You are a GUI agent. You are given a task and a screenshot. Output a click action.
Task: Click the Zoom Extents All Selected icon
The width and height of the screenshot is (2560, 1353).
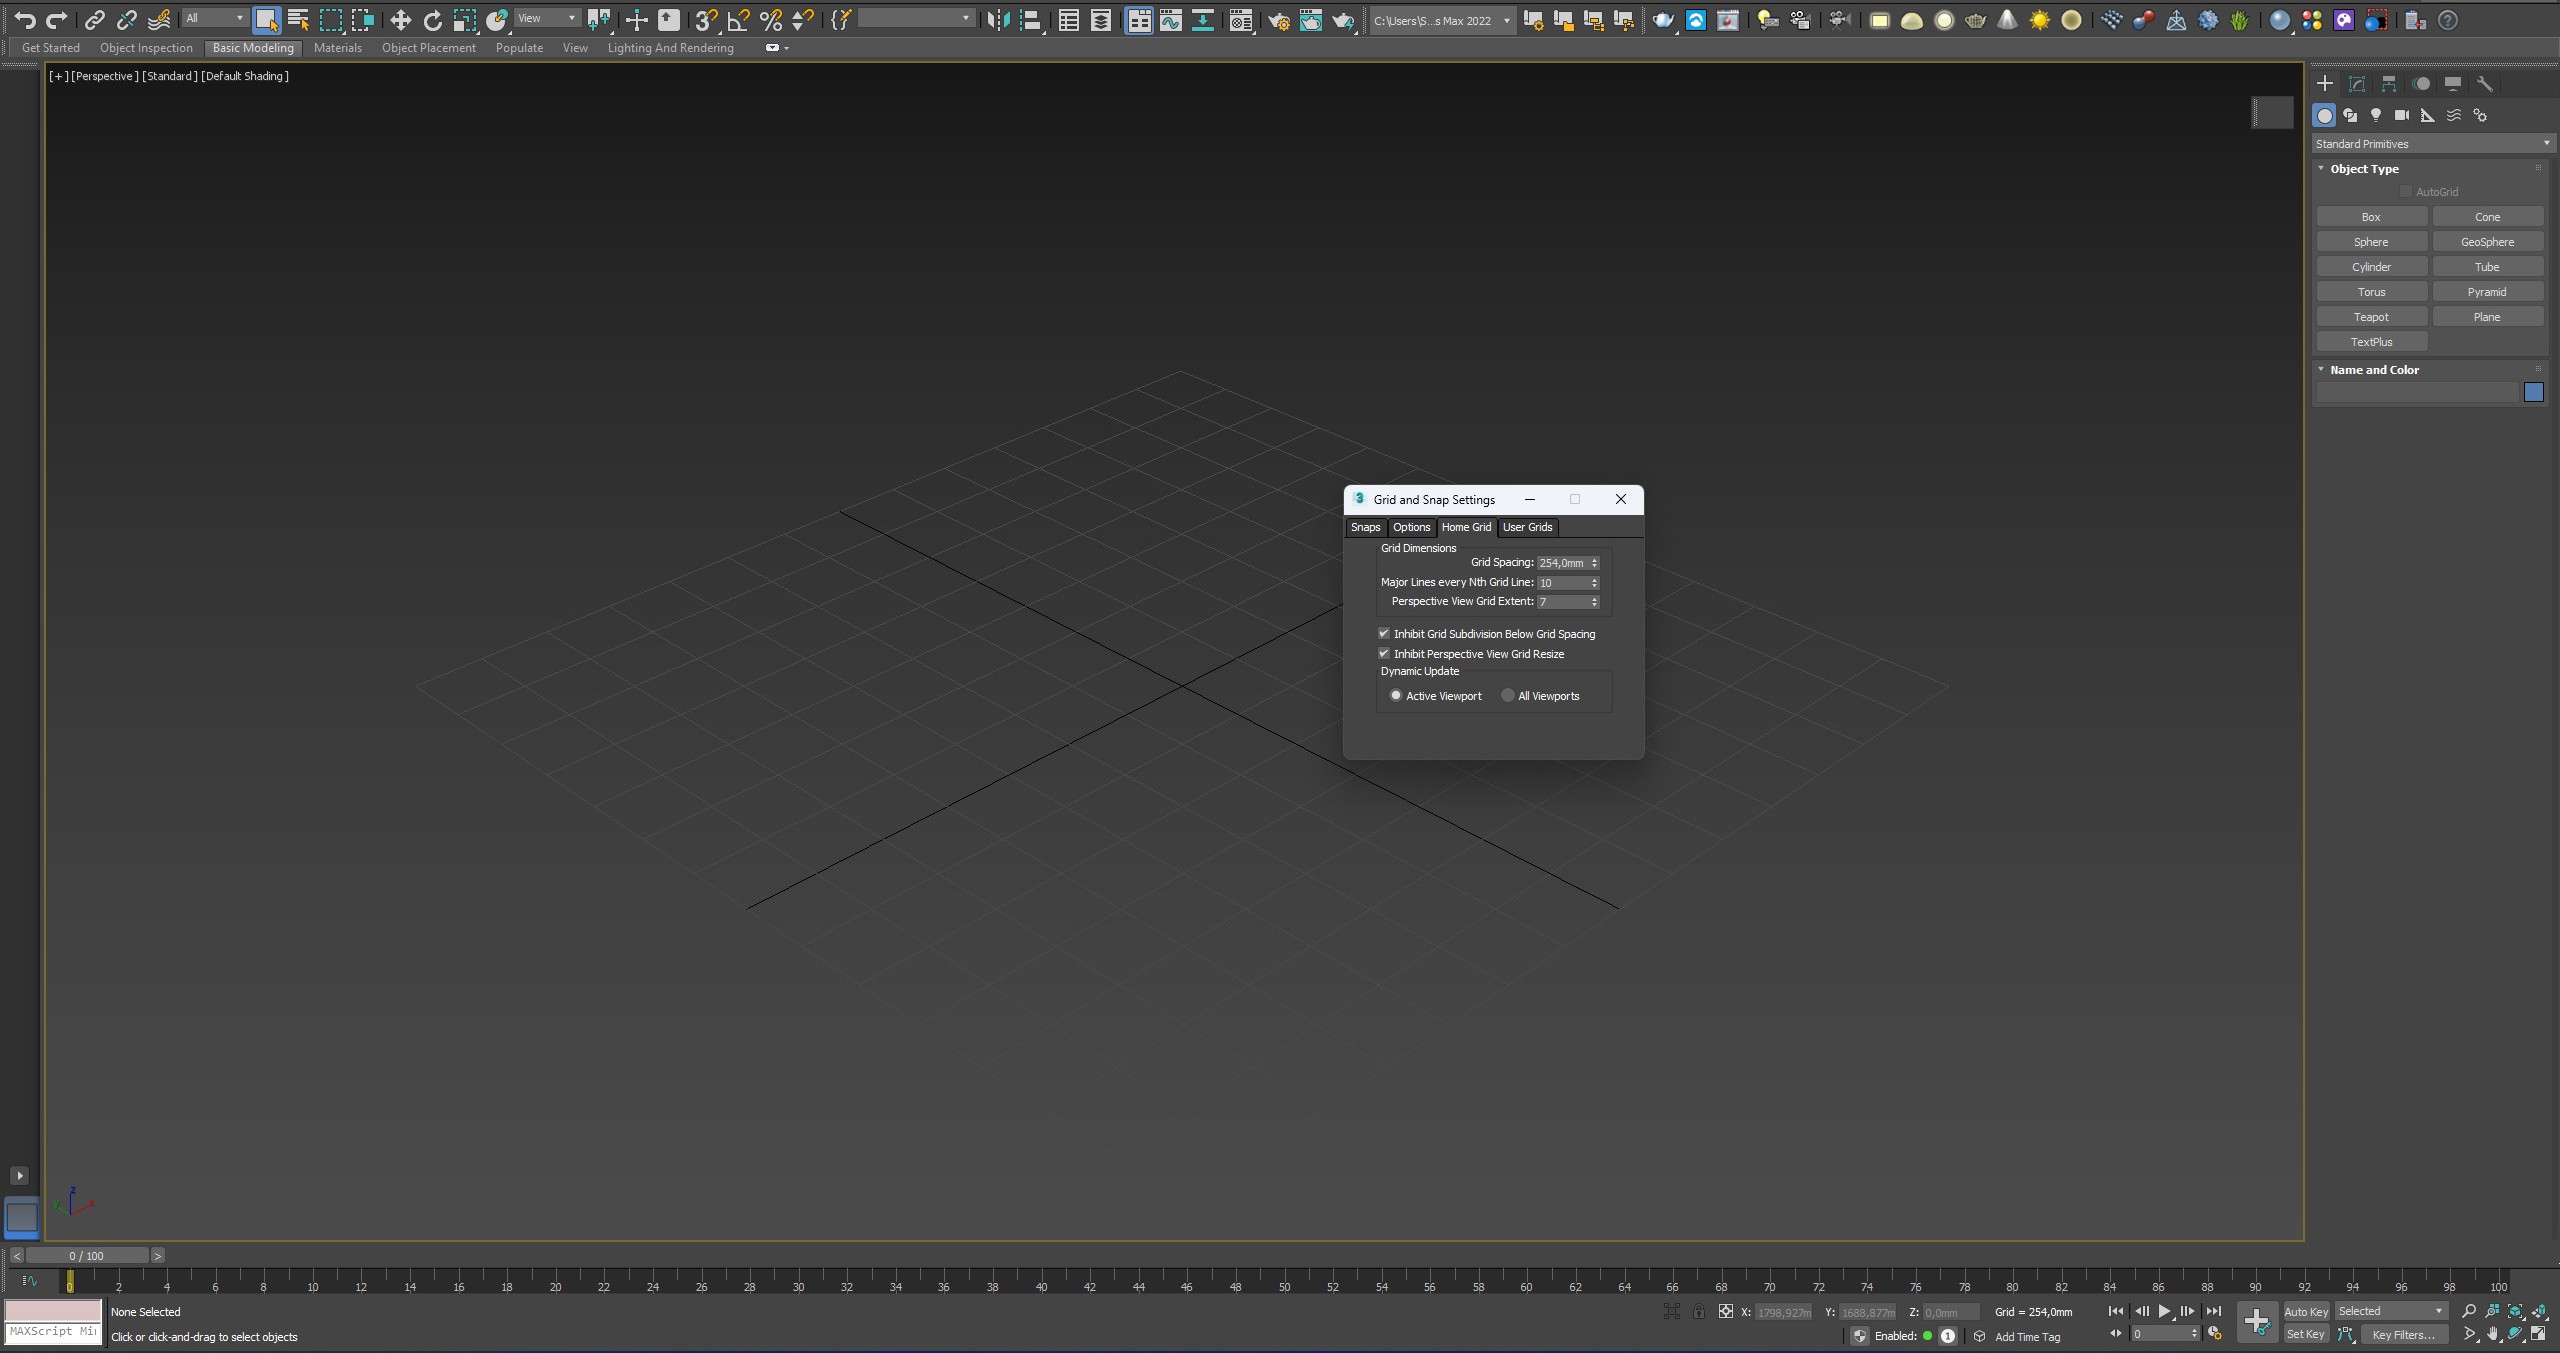tap(2538, 1311)
